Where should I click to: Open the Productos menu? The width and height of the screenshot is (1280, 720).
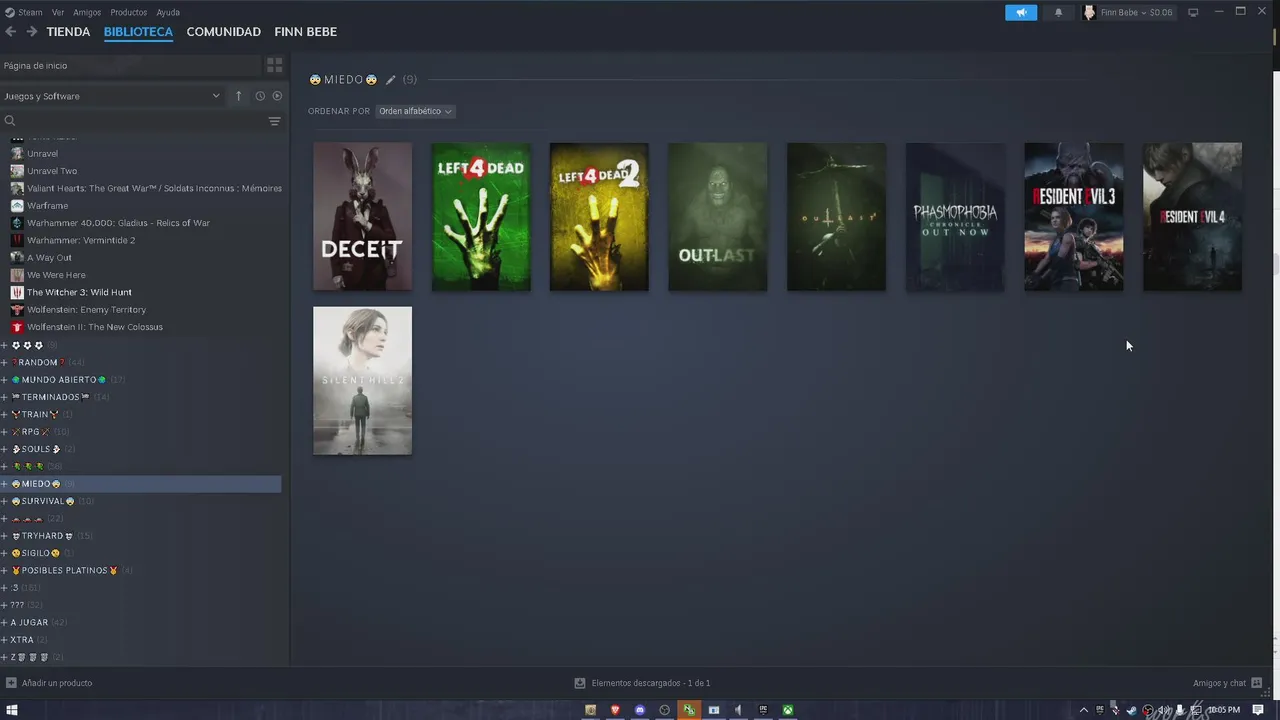(128, 12)
